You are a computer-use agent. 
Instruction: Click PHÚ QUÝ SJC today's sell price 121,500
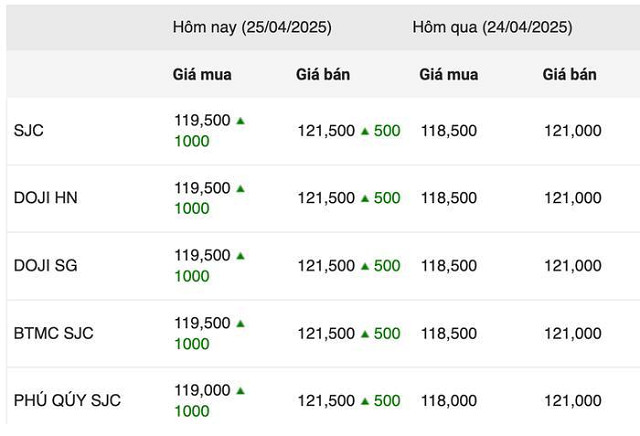pyautogui.click(x=326, y=401)
